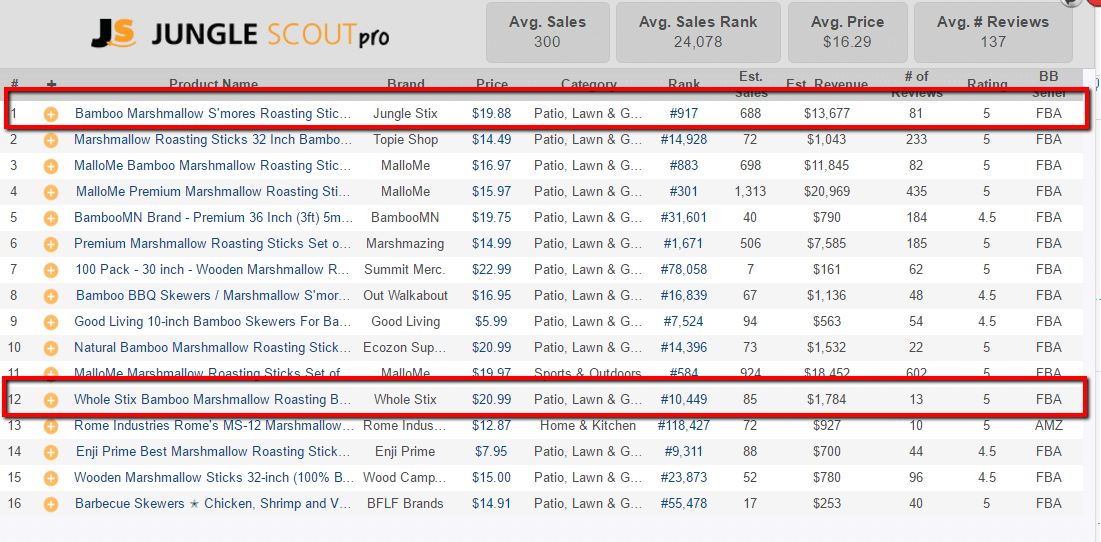Click plus icon for Enji Prime row

51,452
